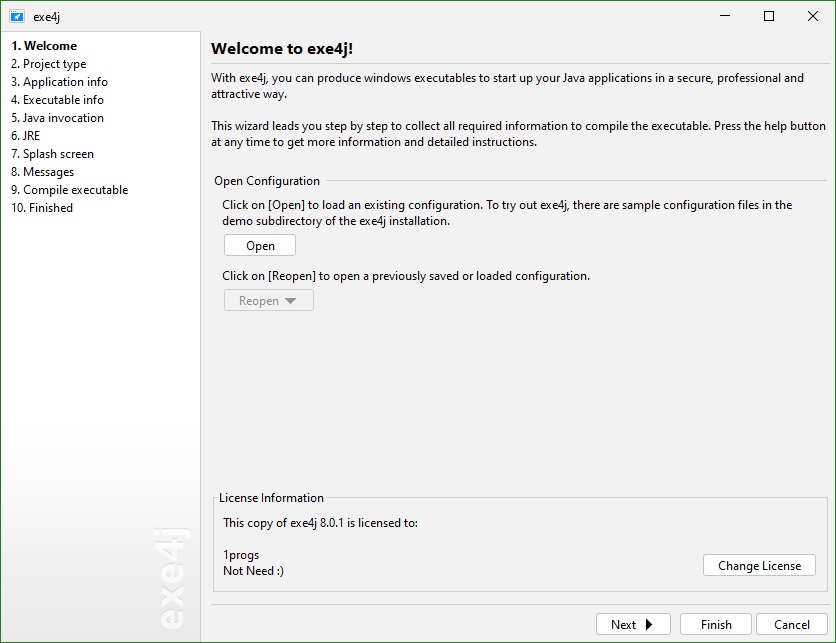Select the Welcome step in sidebar
This screenshot has width=836, height=643.
tap(44, 46)
